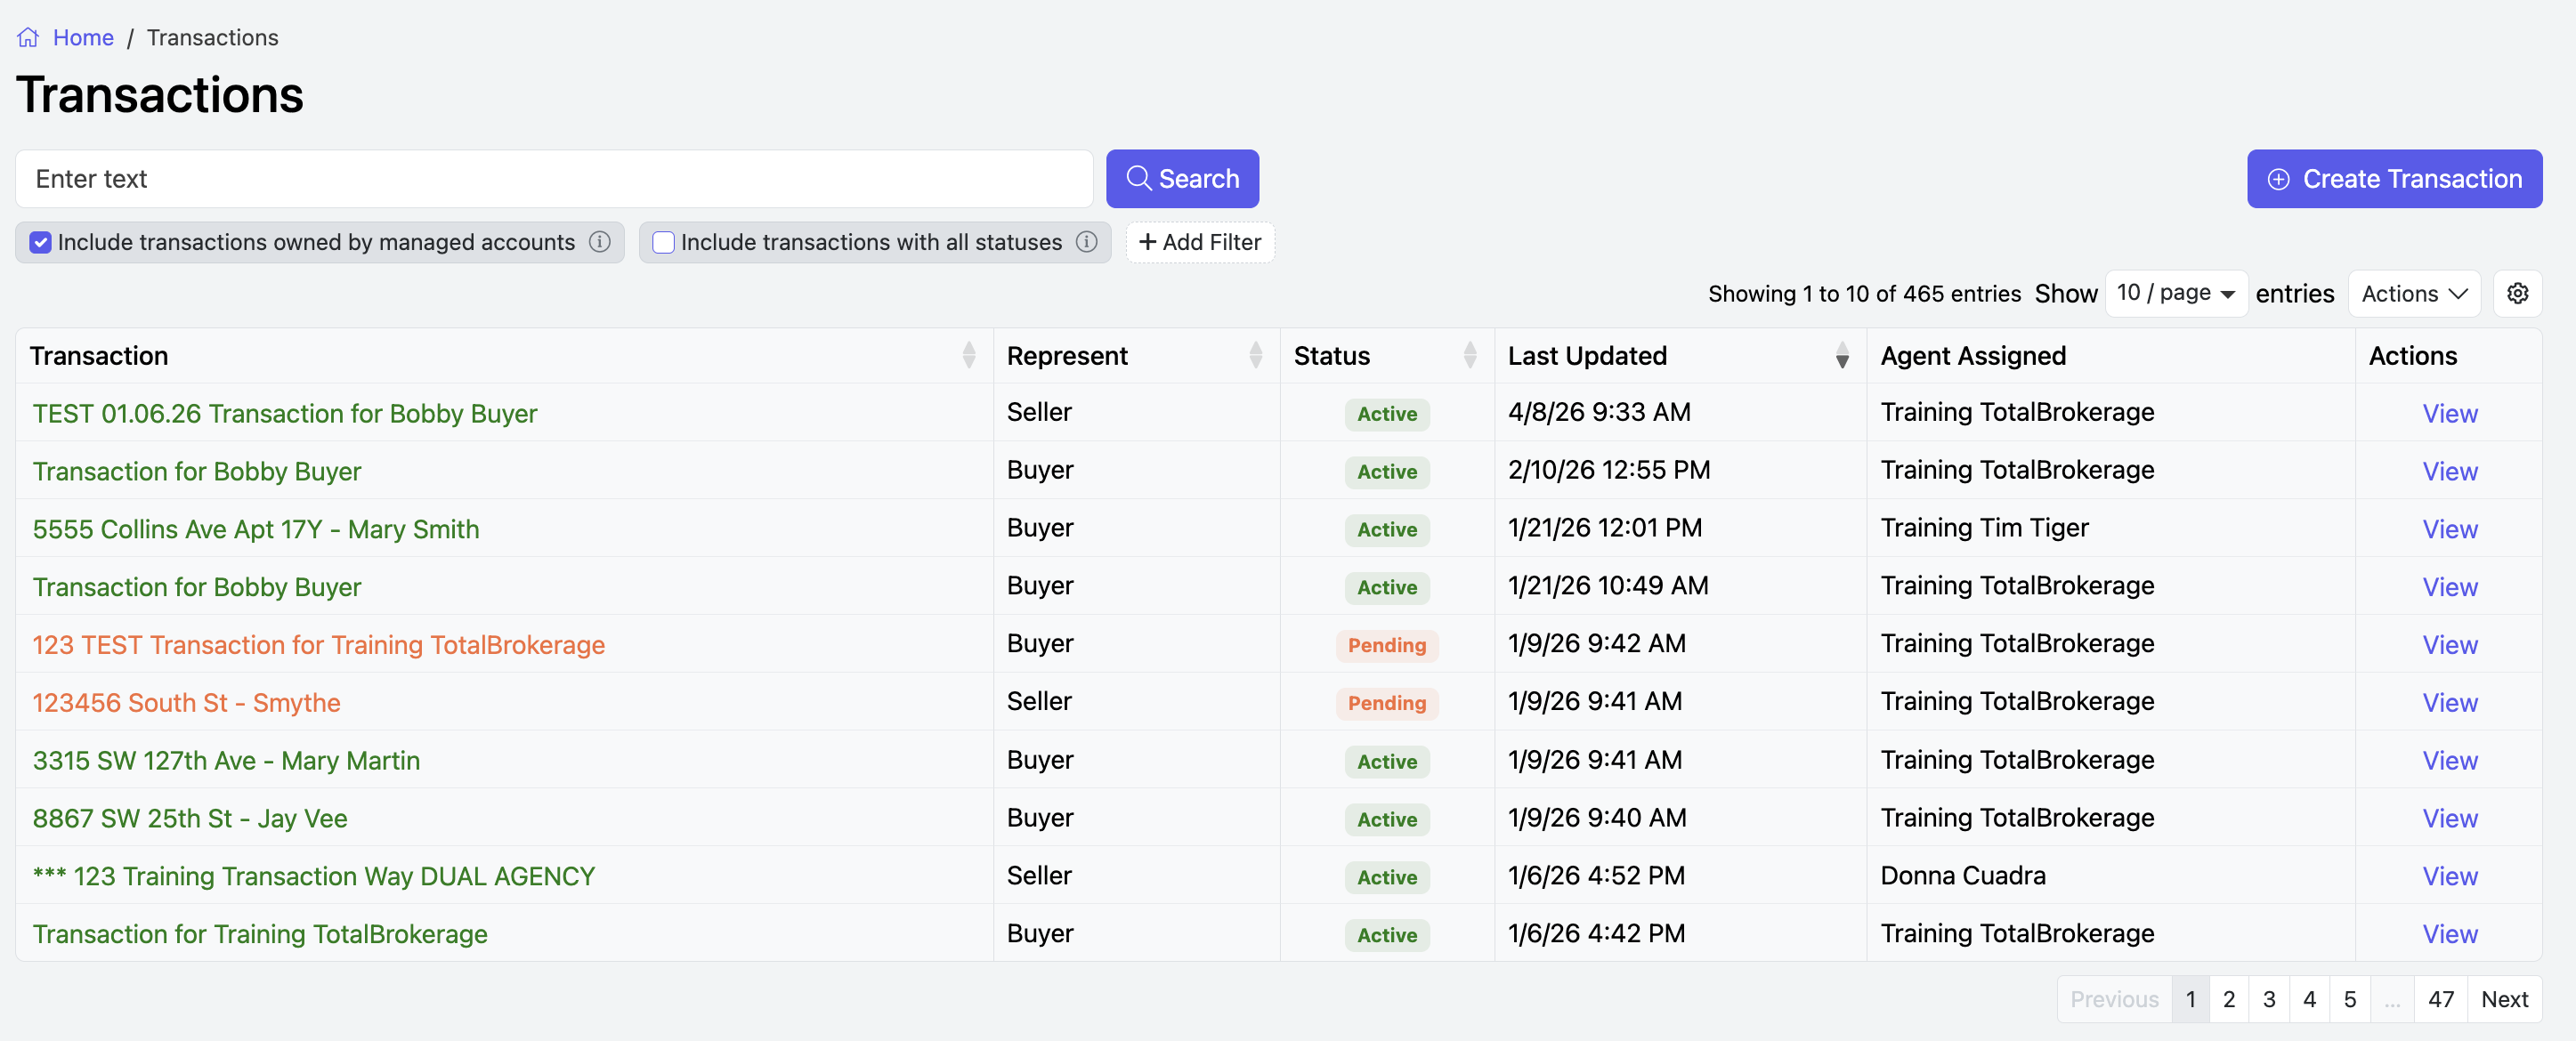Sort by Status column arrows
The width and height of the screenshot is (2576, 1041).
(x=1469, y=355)
